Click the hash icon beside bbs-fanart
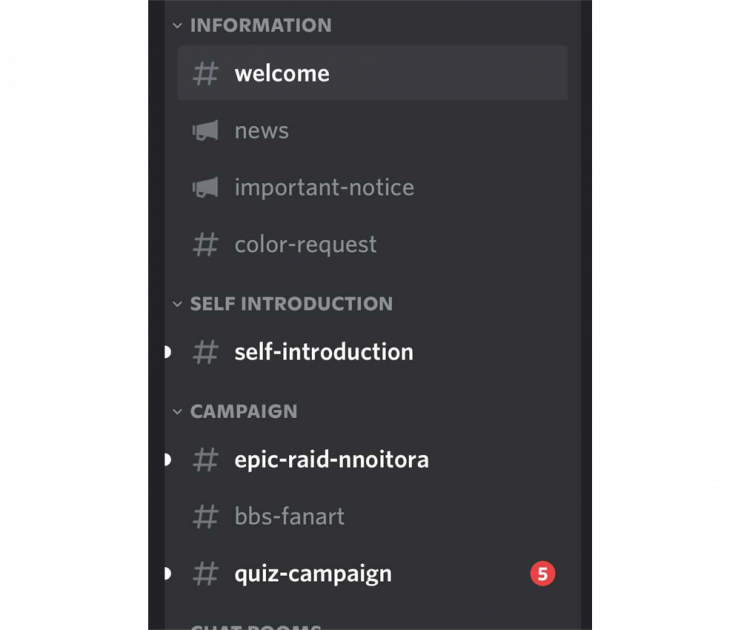 coord(205,516)
